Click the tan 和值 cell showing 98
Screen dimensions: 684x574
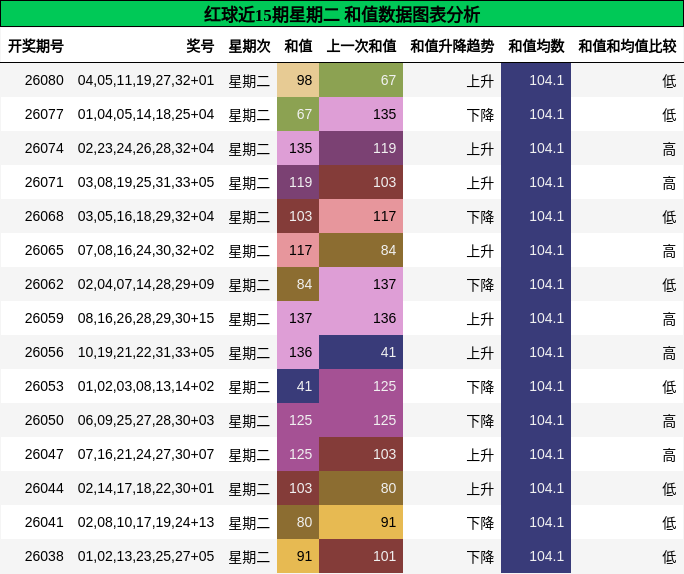[298, 80]
